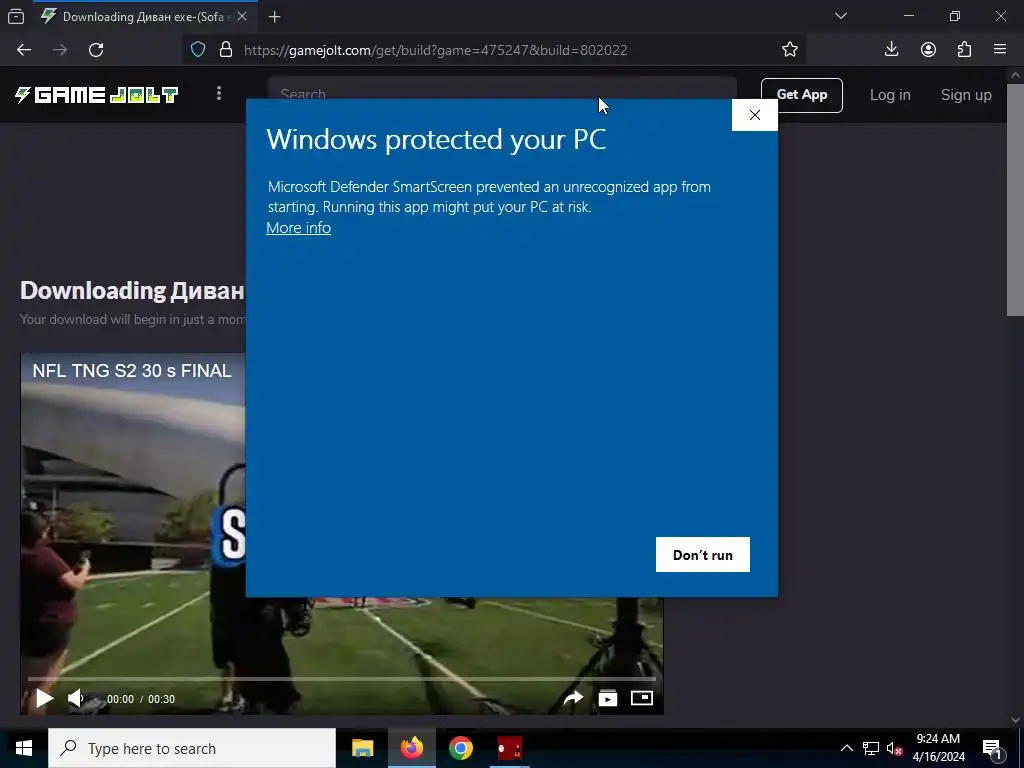This screenshot has width=1024, height=768.
Task: Bookmark this page with the star
Action: (790, 50)
